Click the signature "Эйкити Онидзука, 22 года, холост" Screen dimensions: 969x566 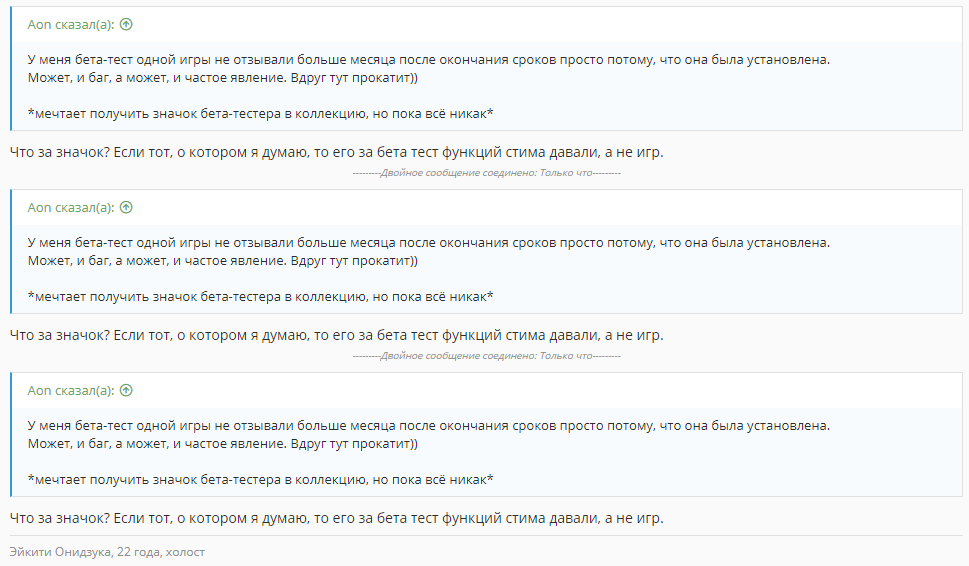pos(107,552)
